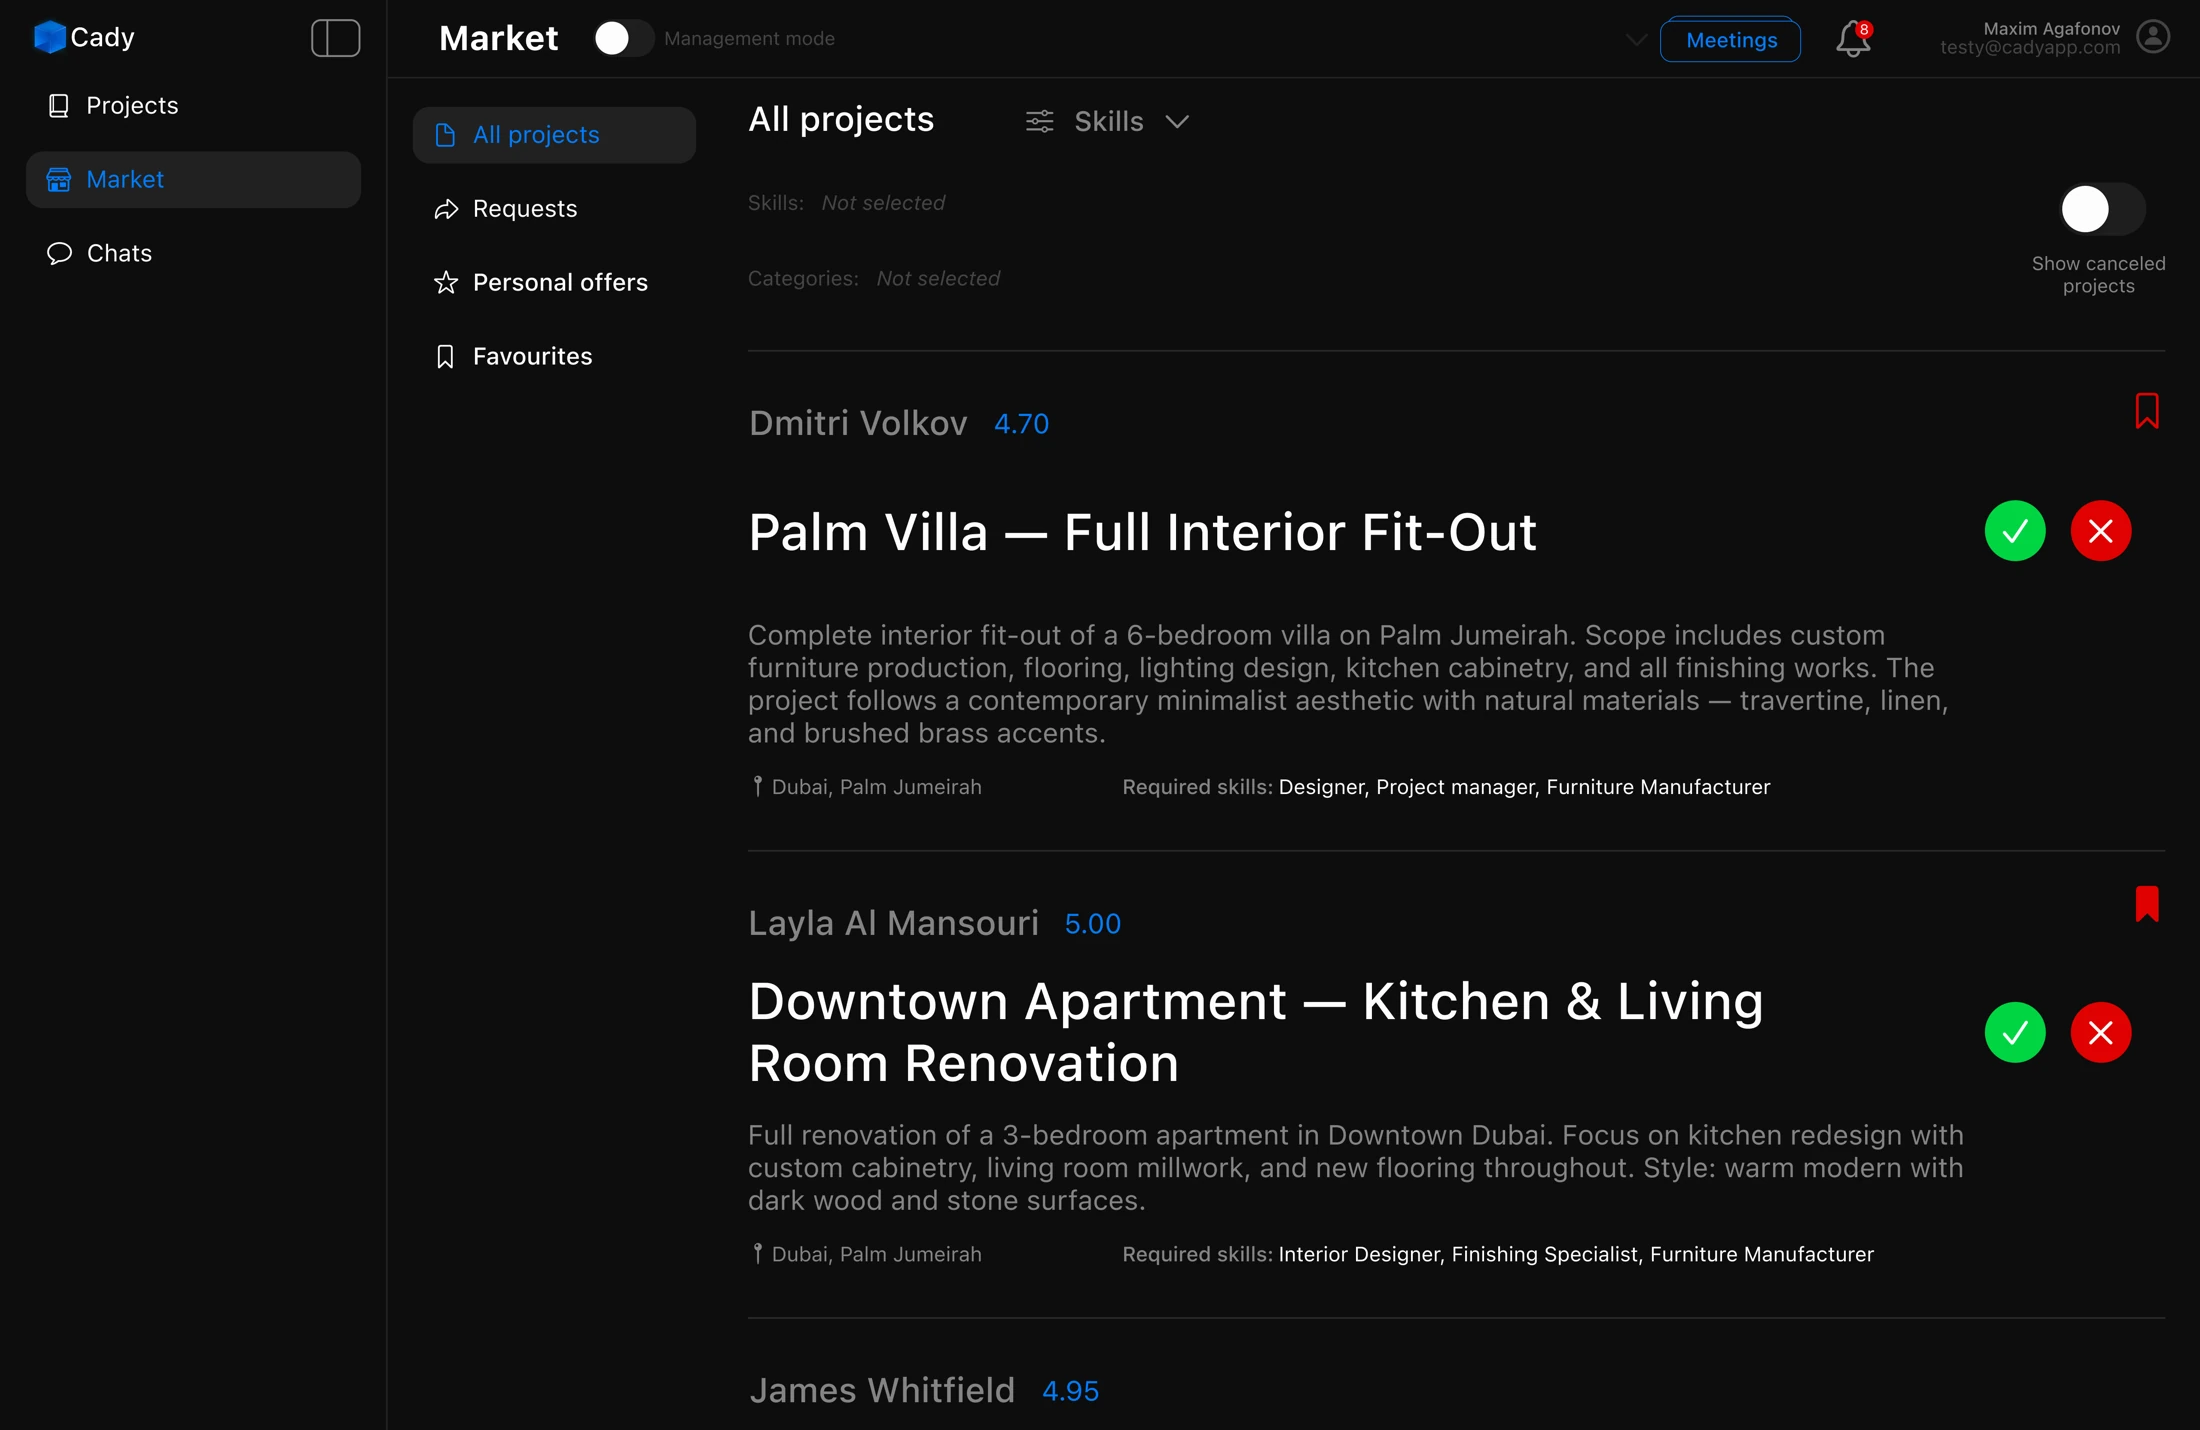Click the 4.70 rating for Dmitri Volkov
This screenshot has height=1430, width=2200.
pos(1021,424)
